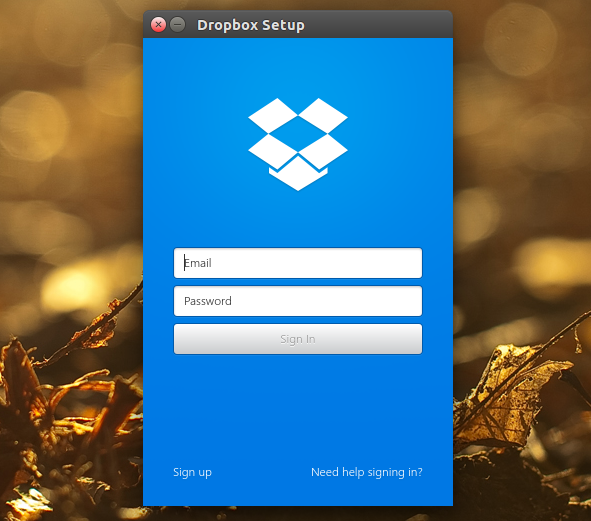Open the Sign up link
The image size is (591, 521).
(192, 472)
